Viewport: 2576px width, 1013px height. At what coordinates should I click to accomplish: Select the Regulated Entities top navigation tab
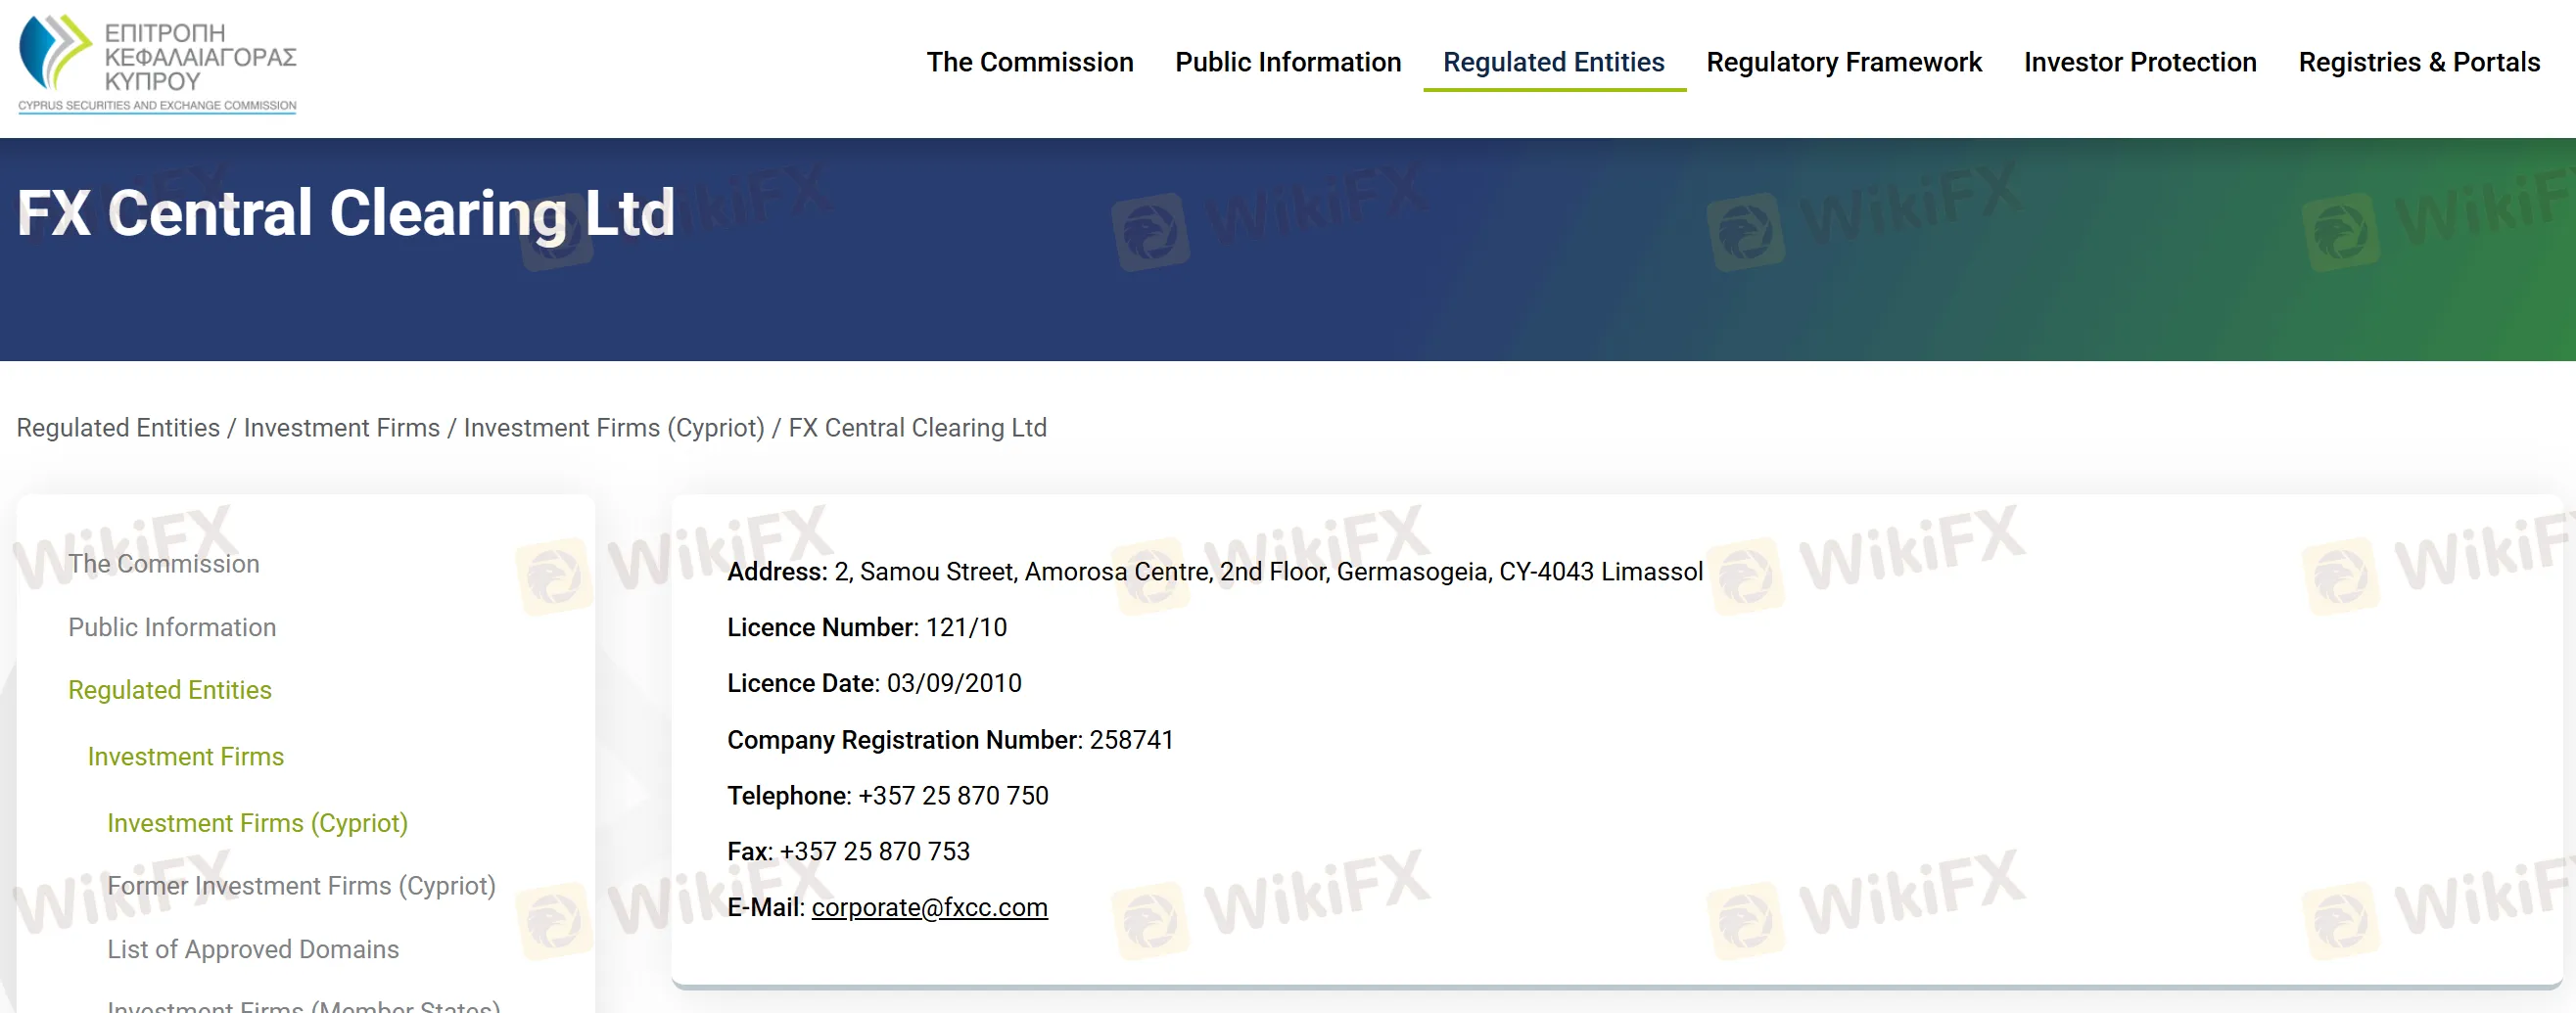click(1553, 62)
